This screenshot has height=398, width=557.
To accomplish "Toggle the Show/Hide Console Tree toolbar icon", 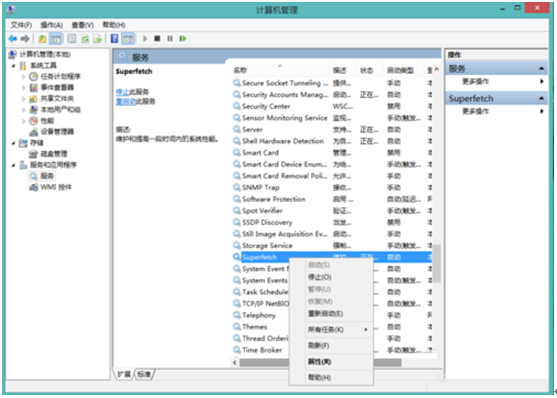I will 55,38.
